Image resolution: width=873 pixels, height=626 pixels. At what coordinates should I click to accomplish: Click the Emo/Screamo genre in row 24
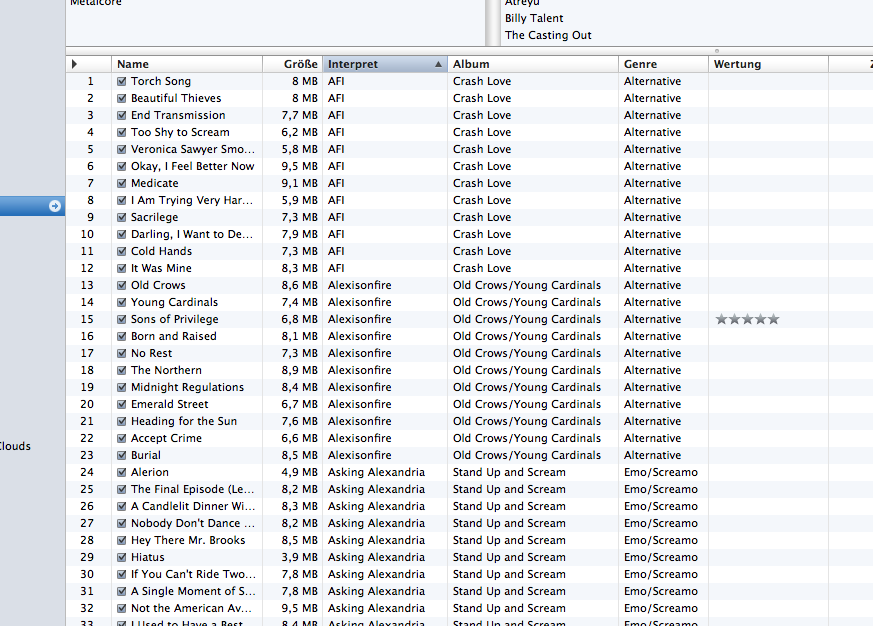click(660, 472)
